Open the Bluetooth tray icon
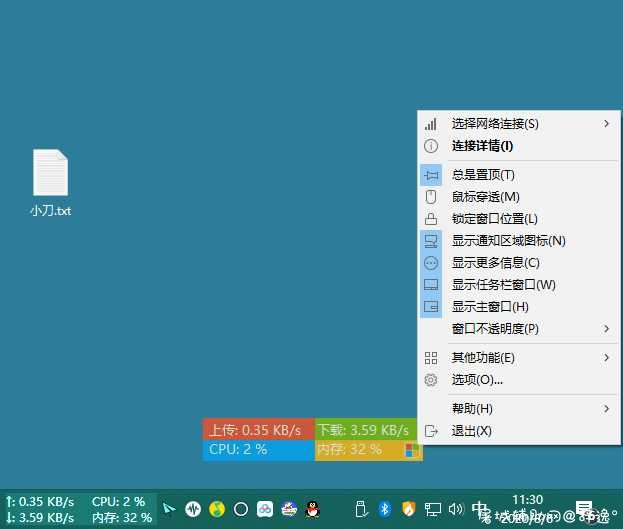The image size is (623, 529). pos(385,509)
